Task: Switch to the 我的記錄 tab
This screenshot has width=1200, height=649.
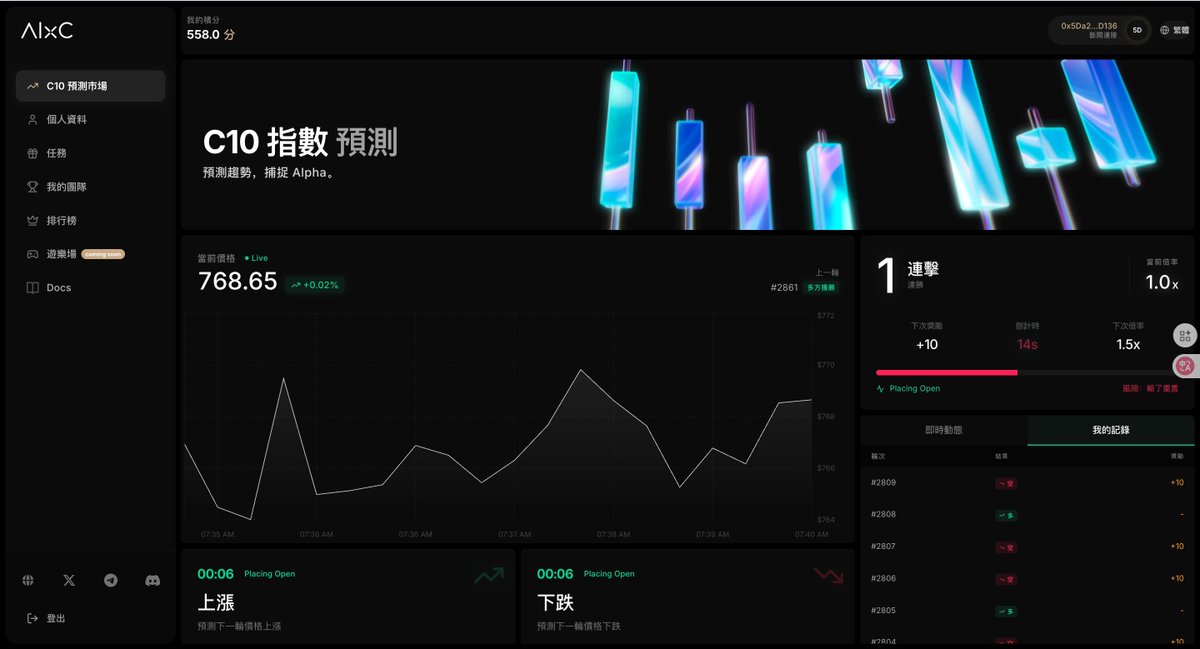Action: coord(1111,430)
